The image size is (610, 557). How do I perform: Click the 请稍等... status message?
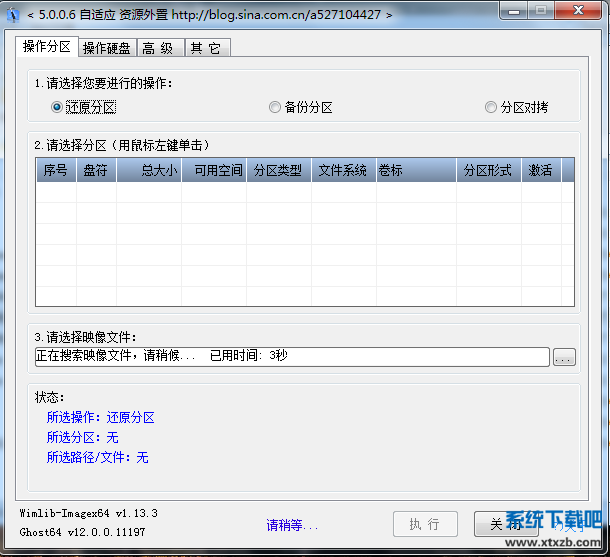coord(292,525)
